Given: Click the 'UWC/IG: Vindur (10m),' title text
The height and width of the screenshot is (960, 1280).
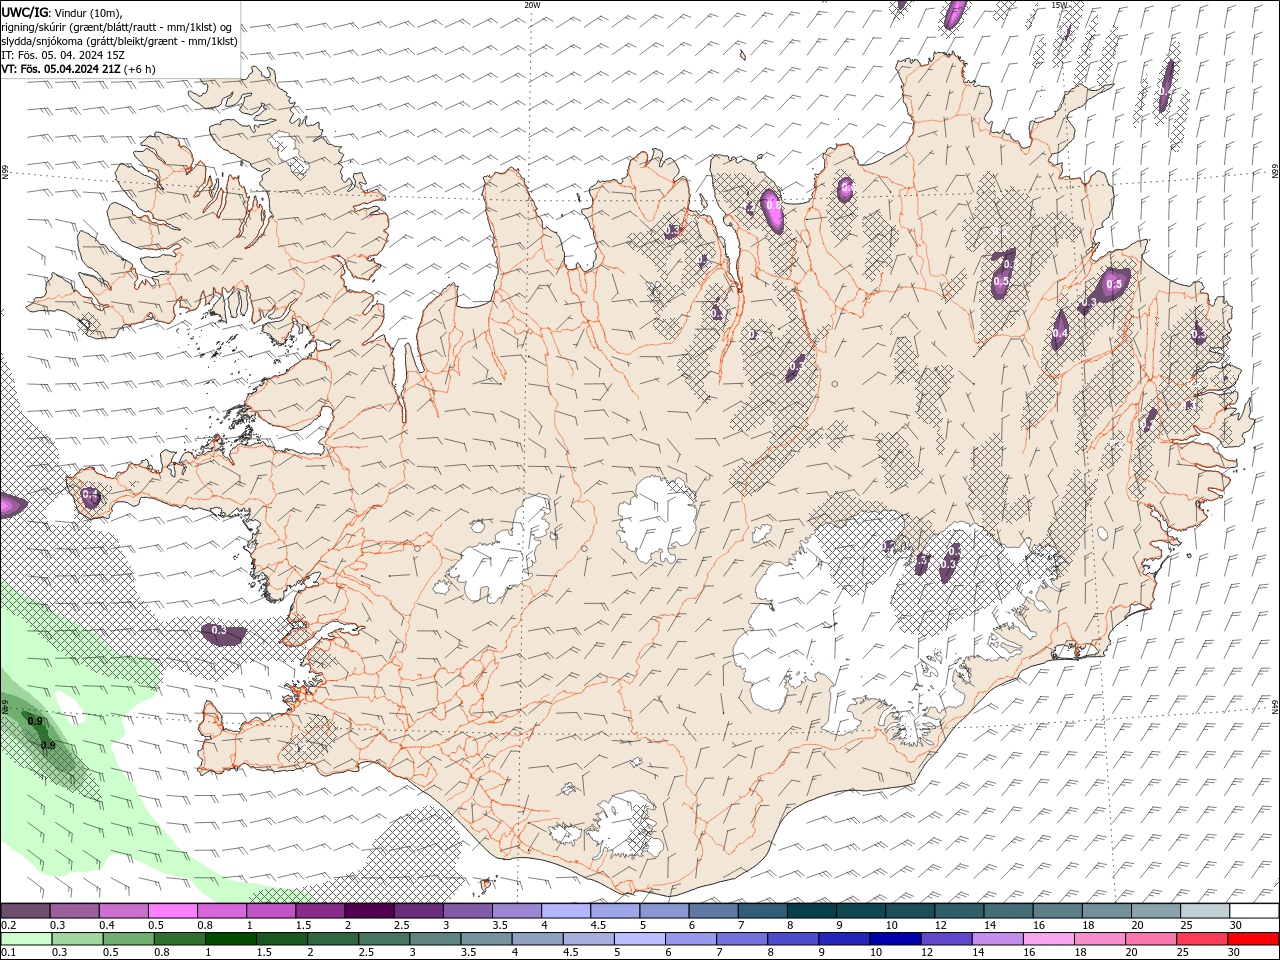Looking at the screenshot, I should 62,12.
